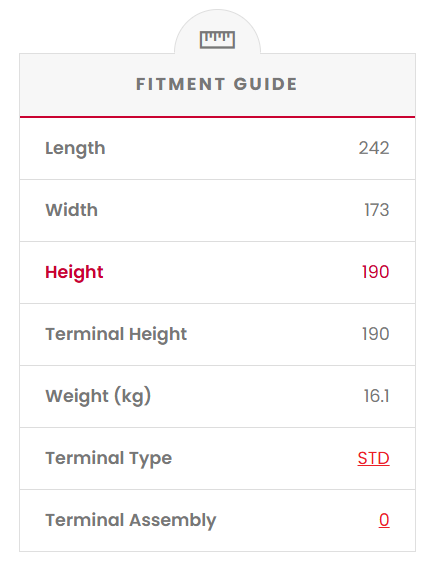Click the Length value 242
This screenshot has height=570, width=429.
(374, 148)
